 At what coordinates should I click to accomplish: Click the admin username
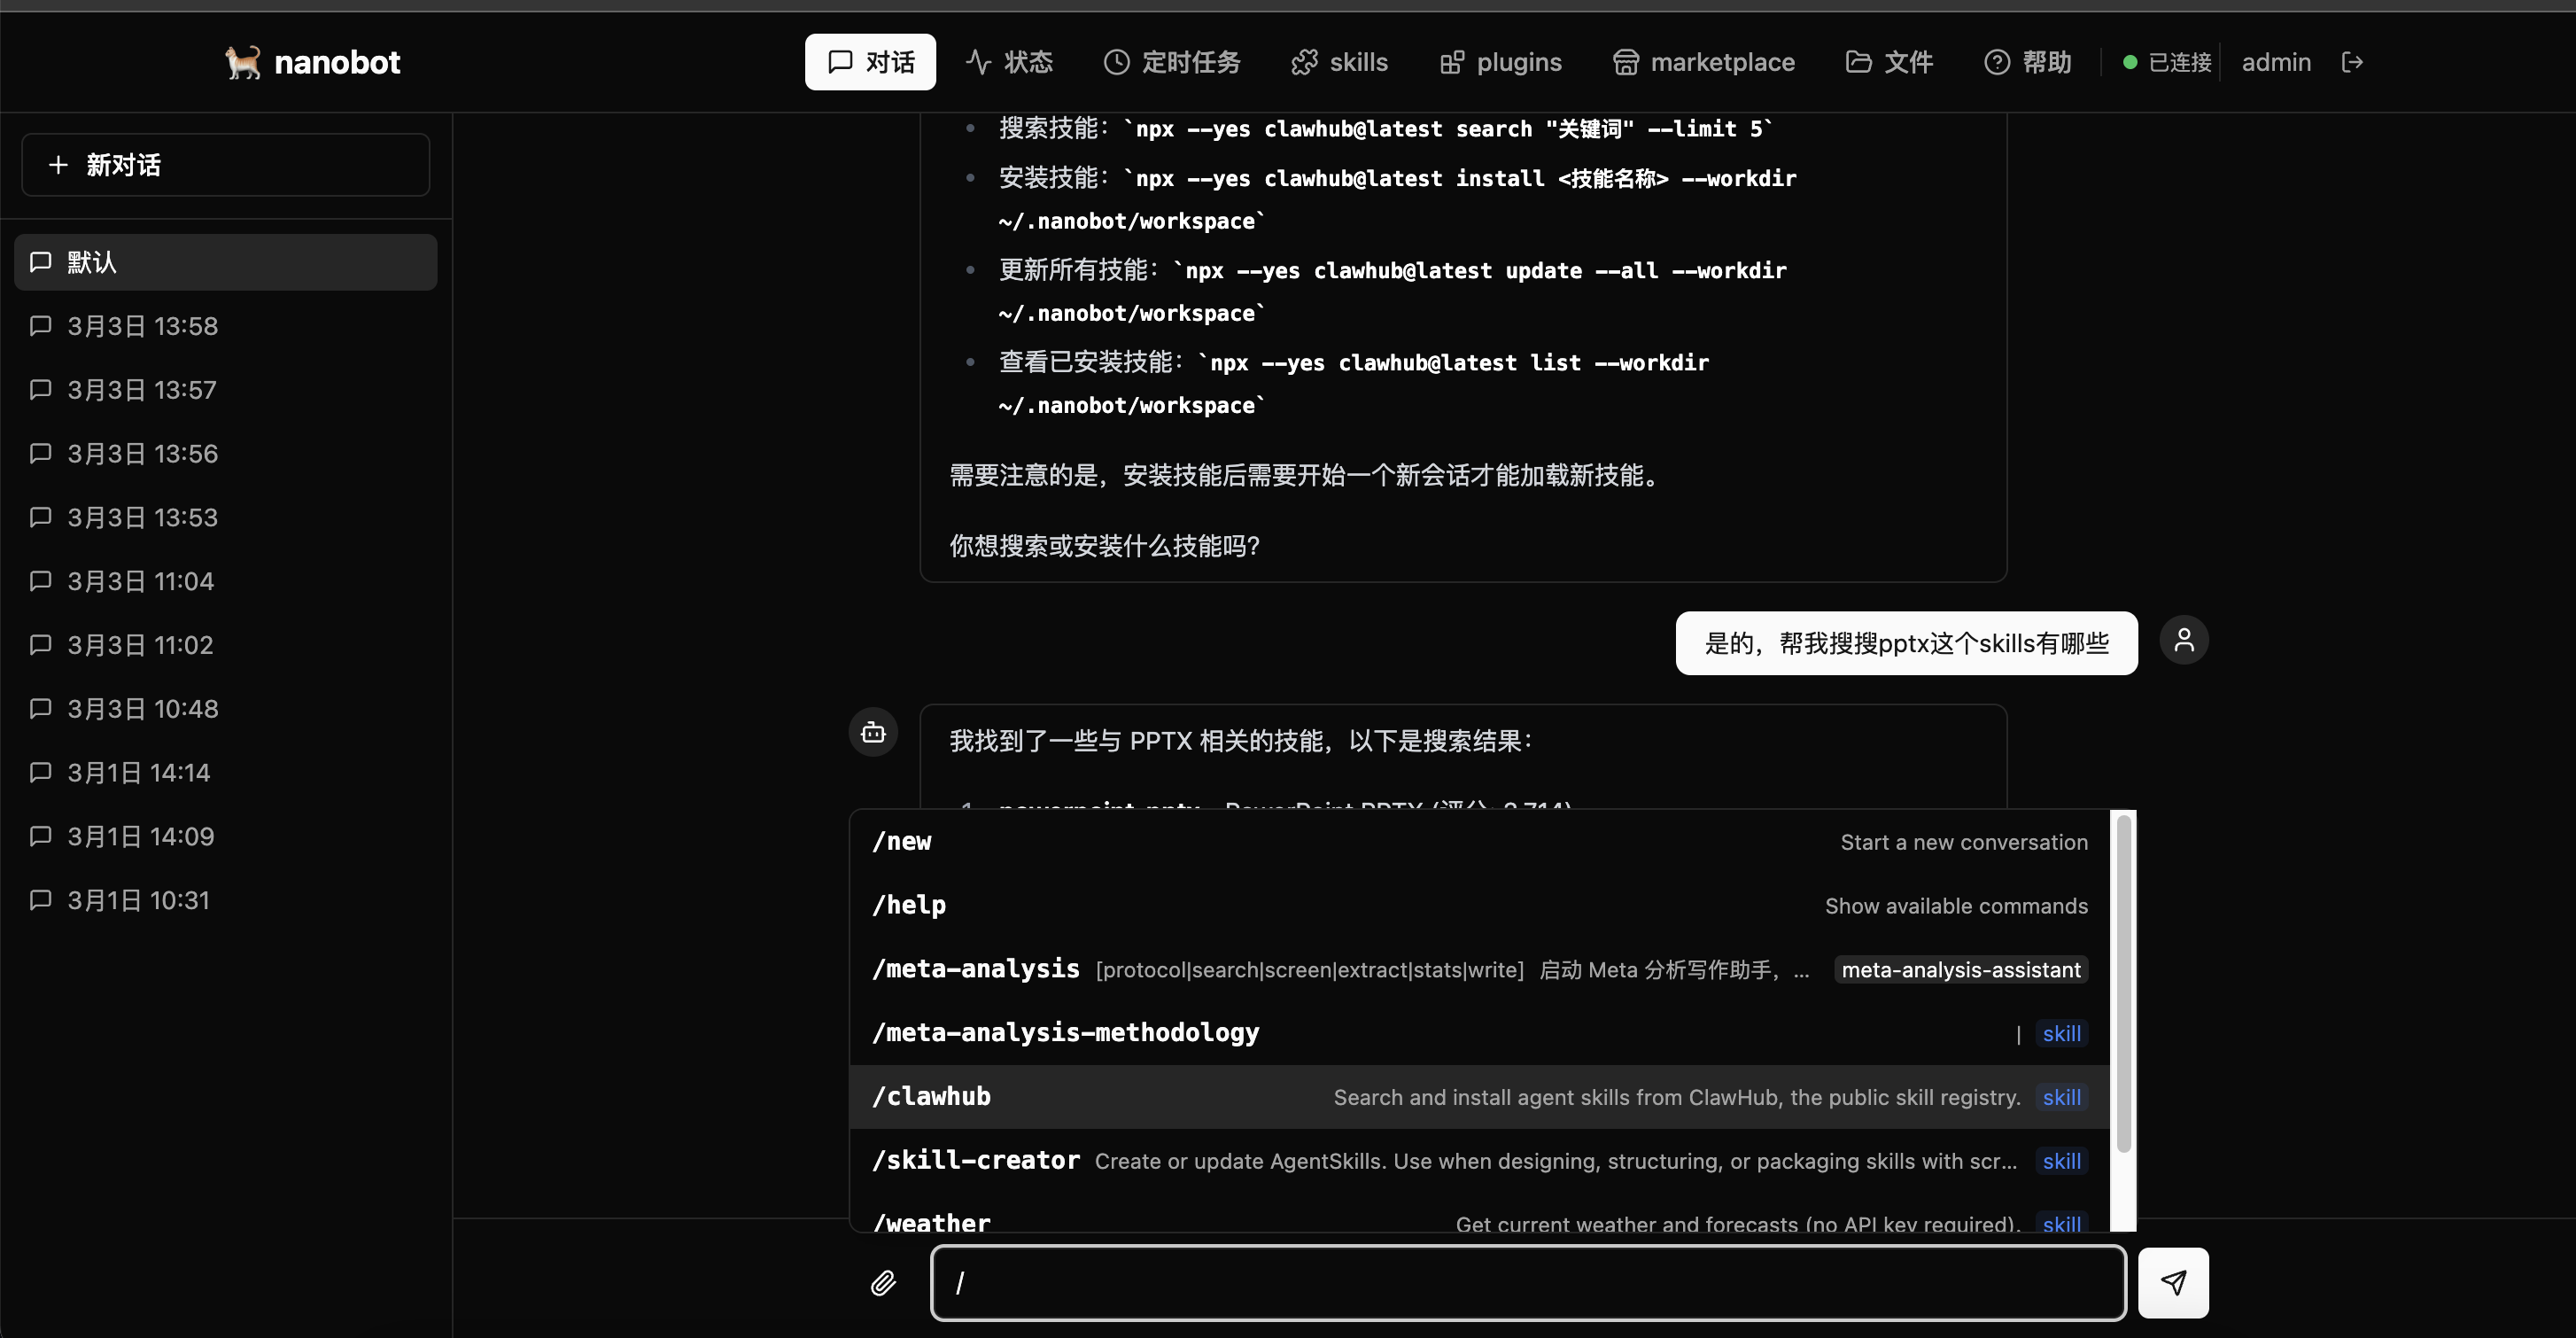pos(2276,62)
